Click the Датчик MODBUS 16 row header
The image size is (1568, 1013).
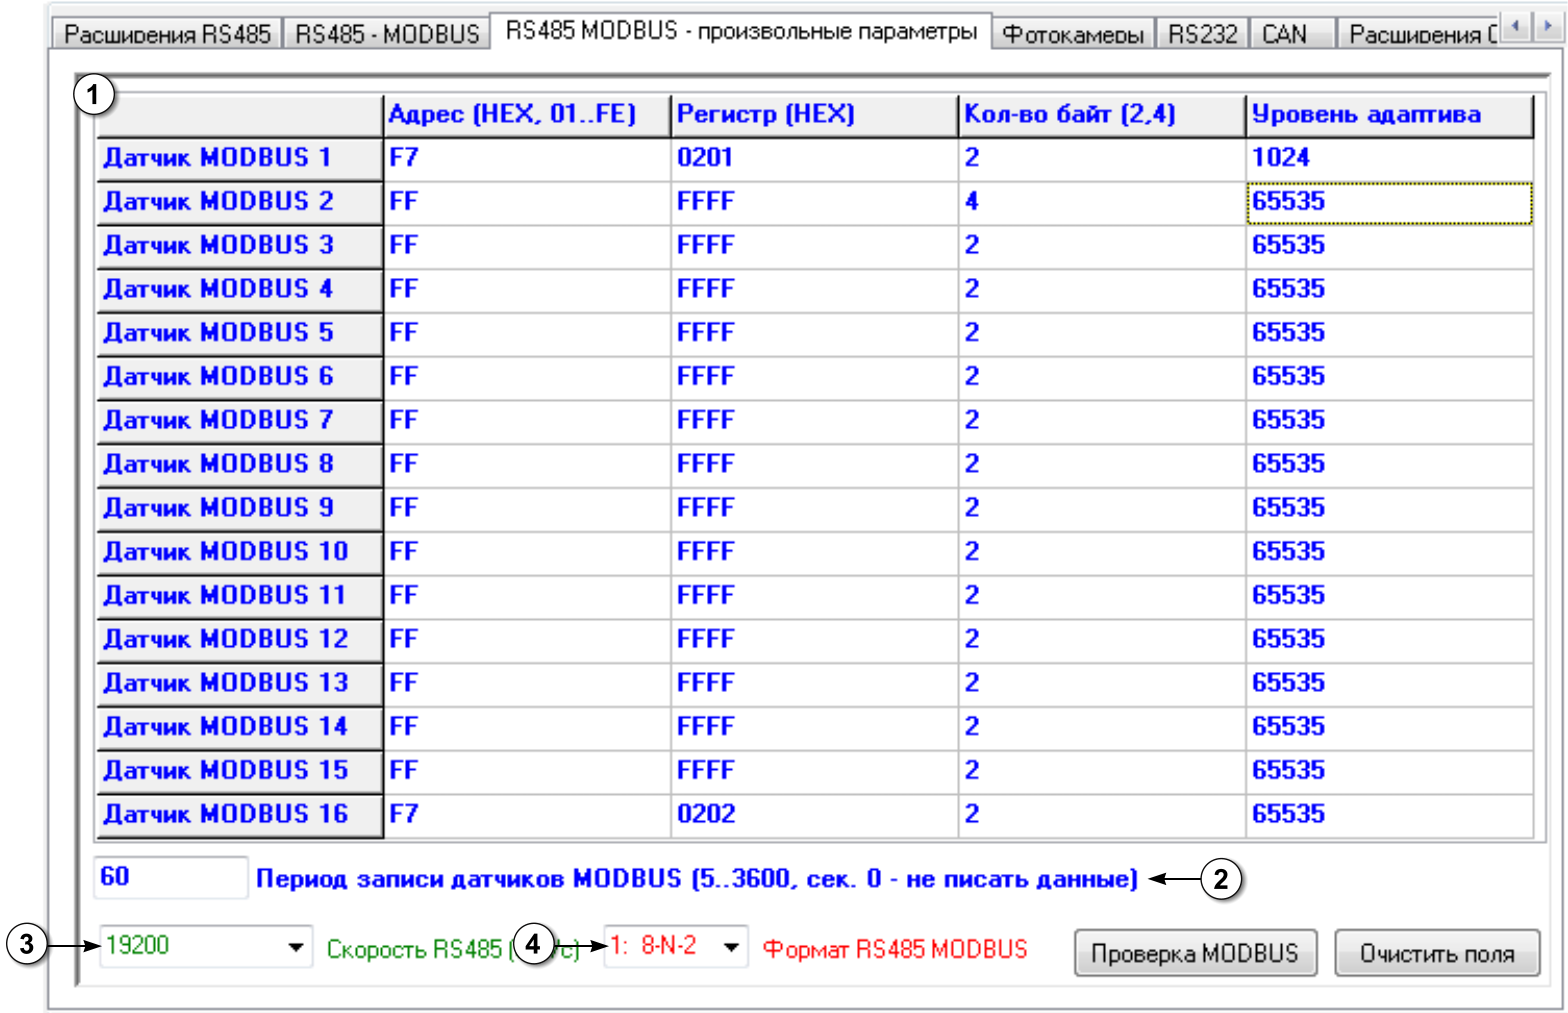point(240,815)
